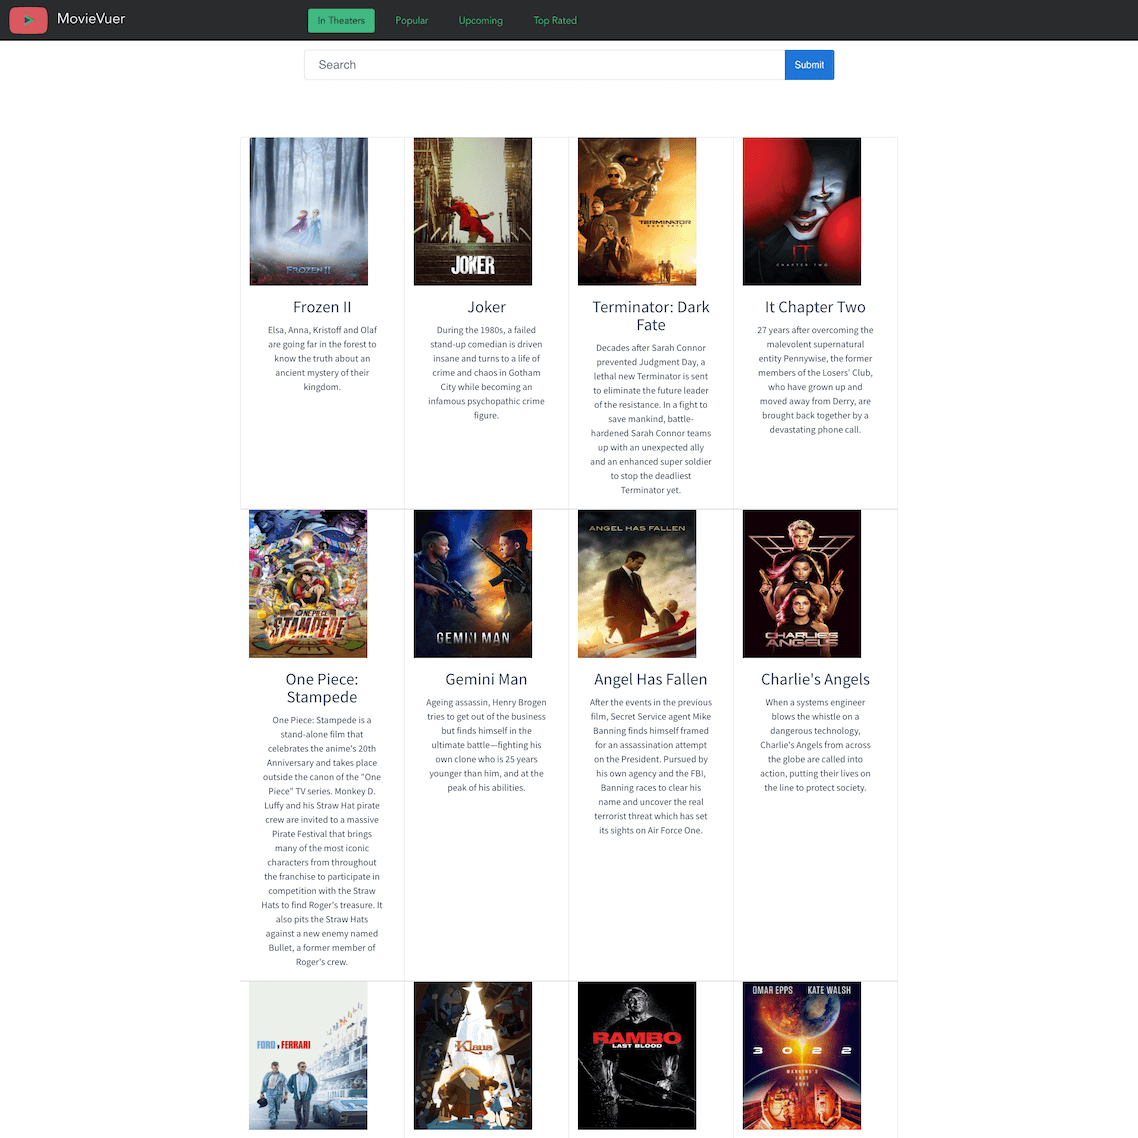Image resolution: width=1138 pixels, height=1138 pixels.
Task: Click the description beginning 'One Piece: Stampede is a'
Action: (322, 841)
